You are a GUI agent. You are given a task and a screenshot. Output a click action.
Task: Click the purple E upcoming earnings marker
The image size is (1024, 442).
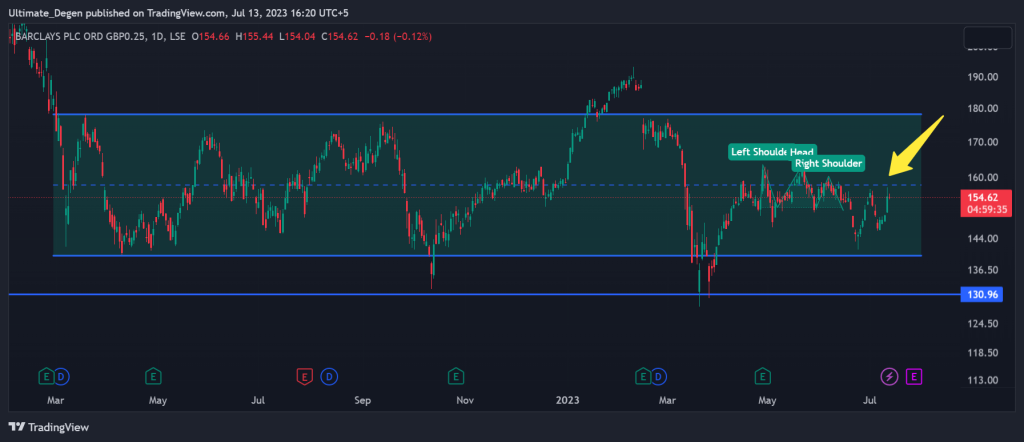(915, 376)
